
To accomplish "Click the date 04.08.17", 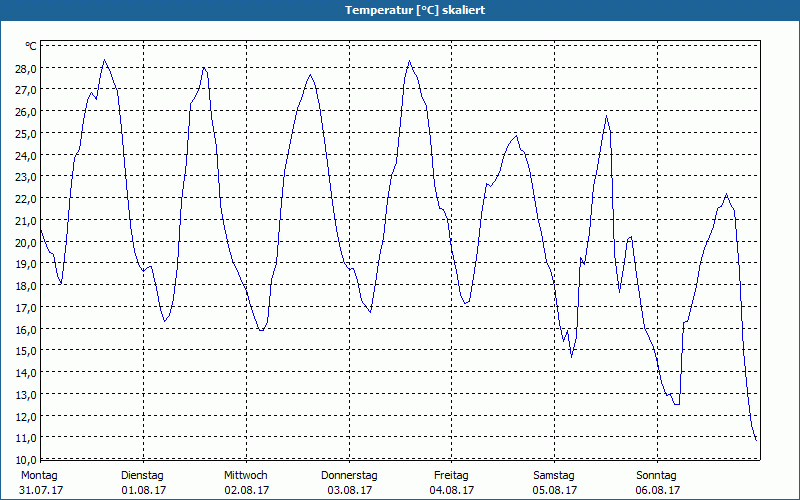I will (x=452, y=490).
